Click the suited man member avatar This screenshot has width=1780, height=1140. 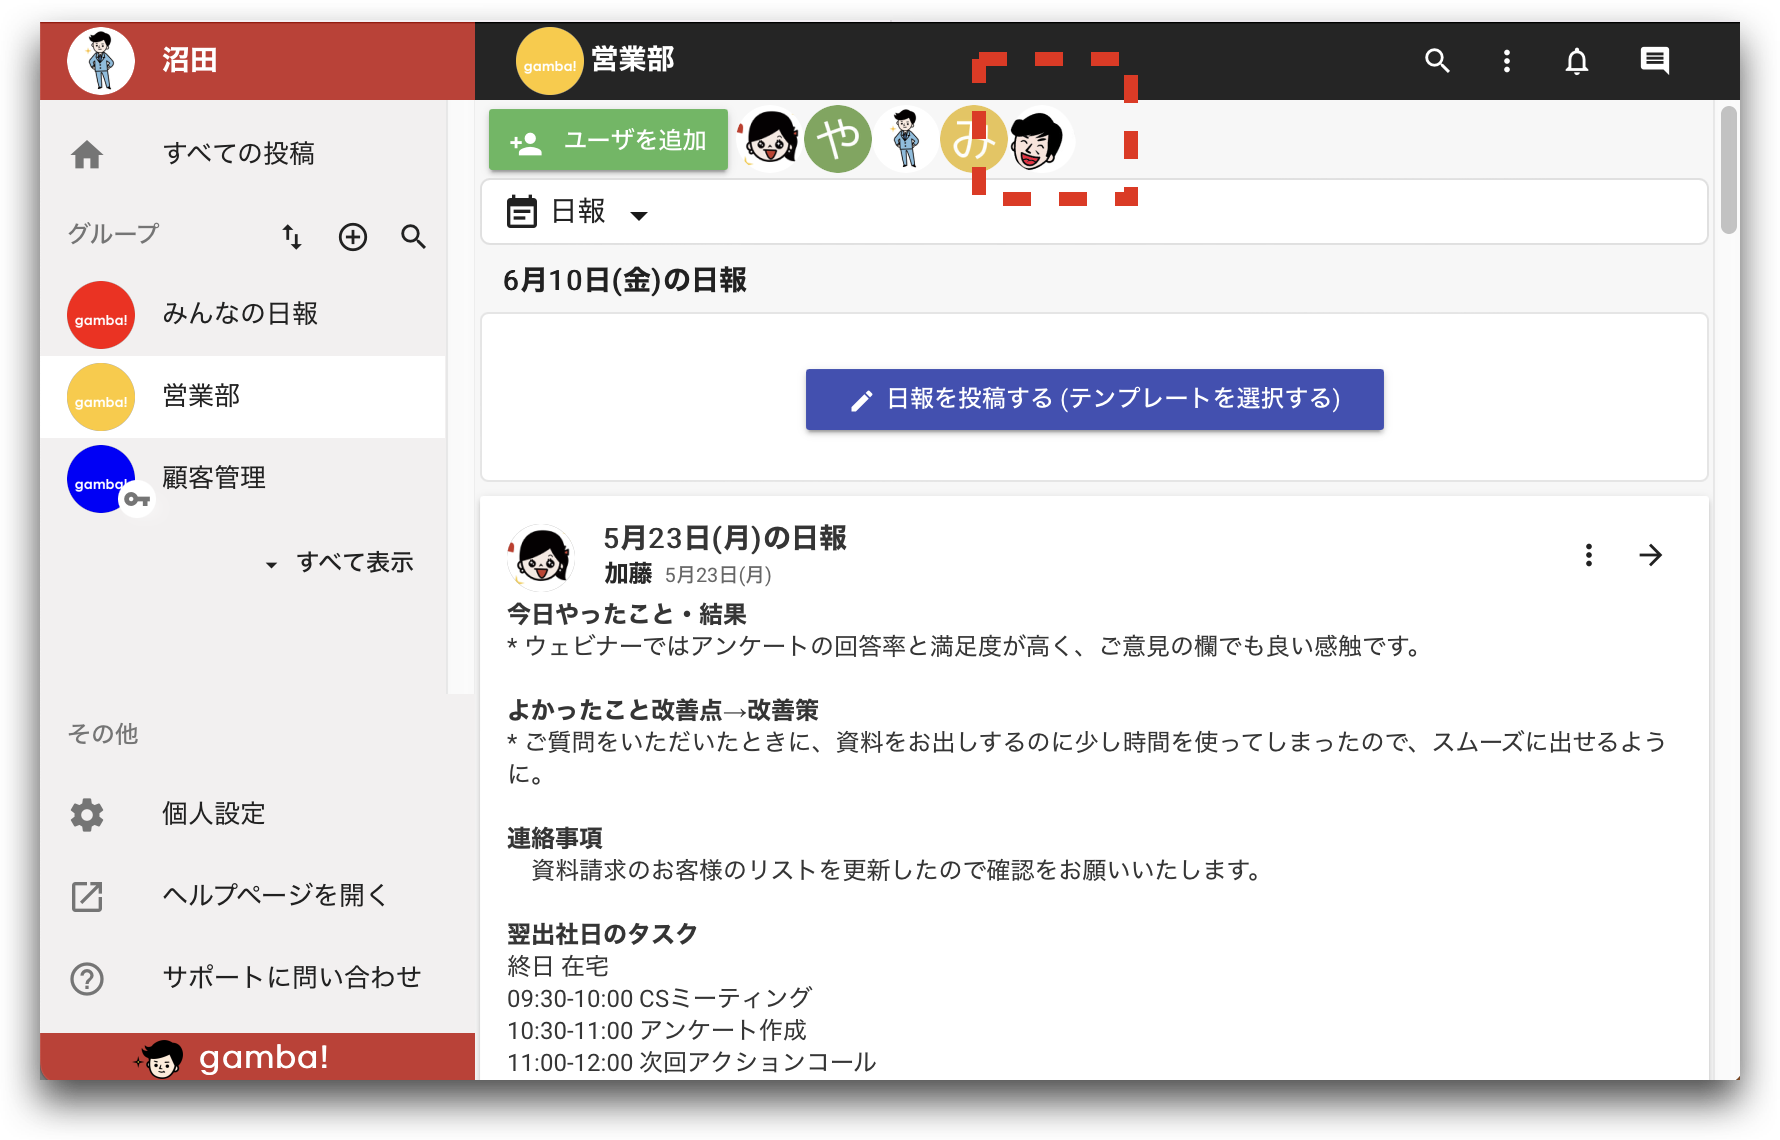(905, 139)
